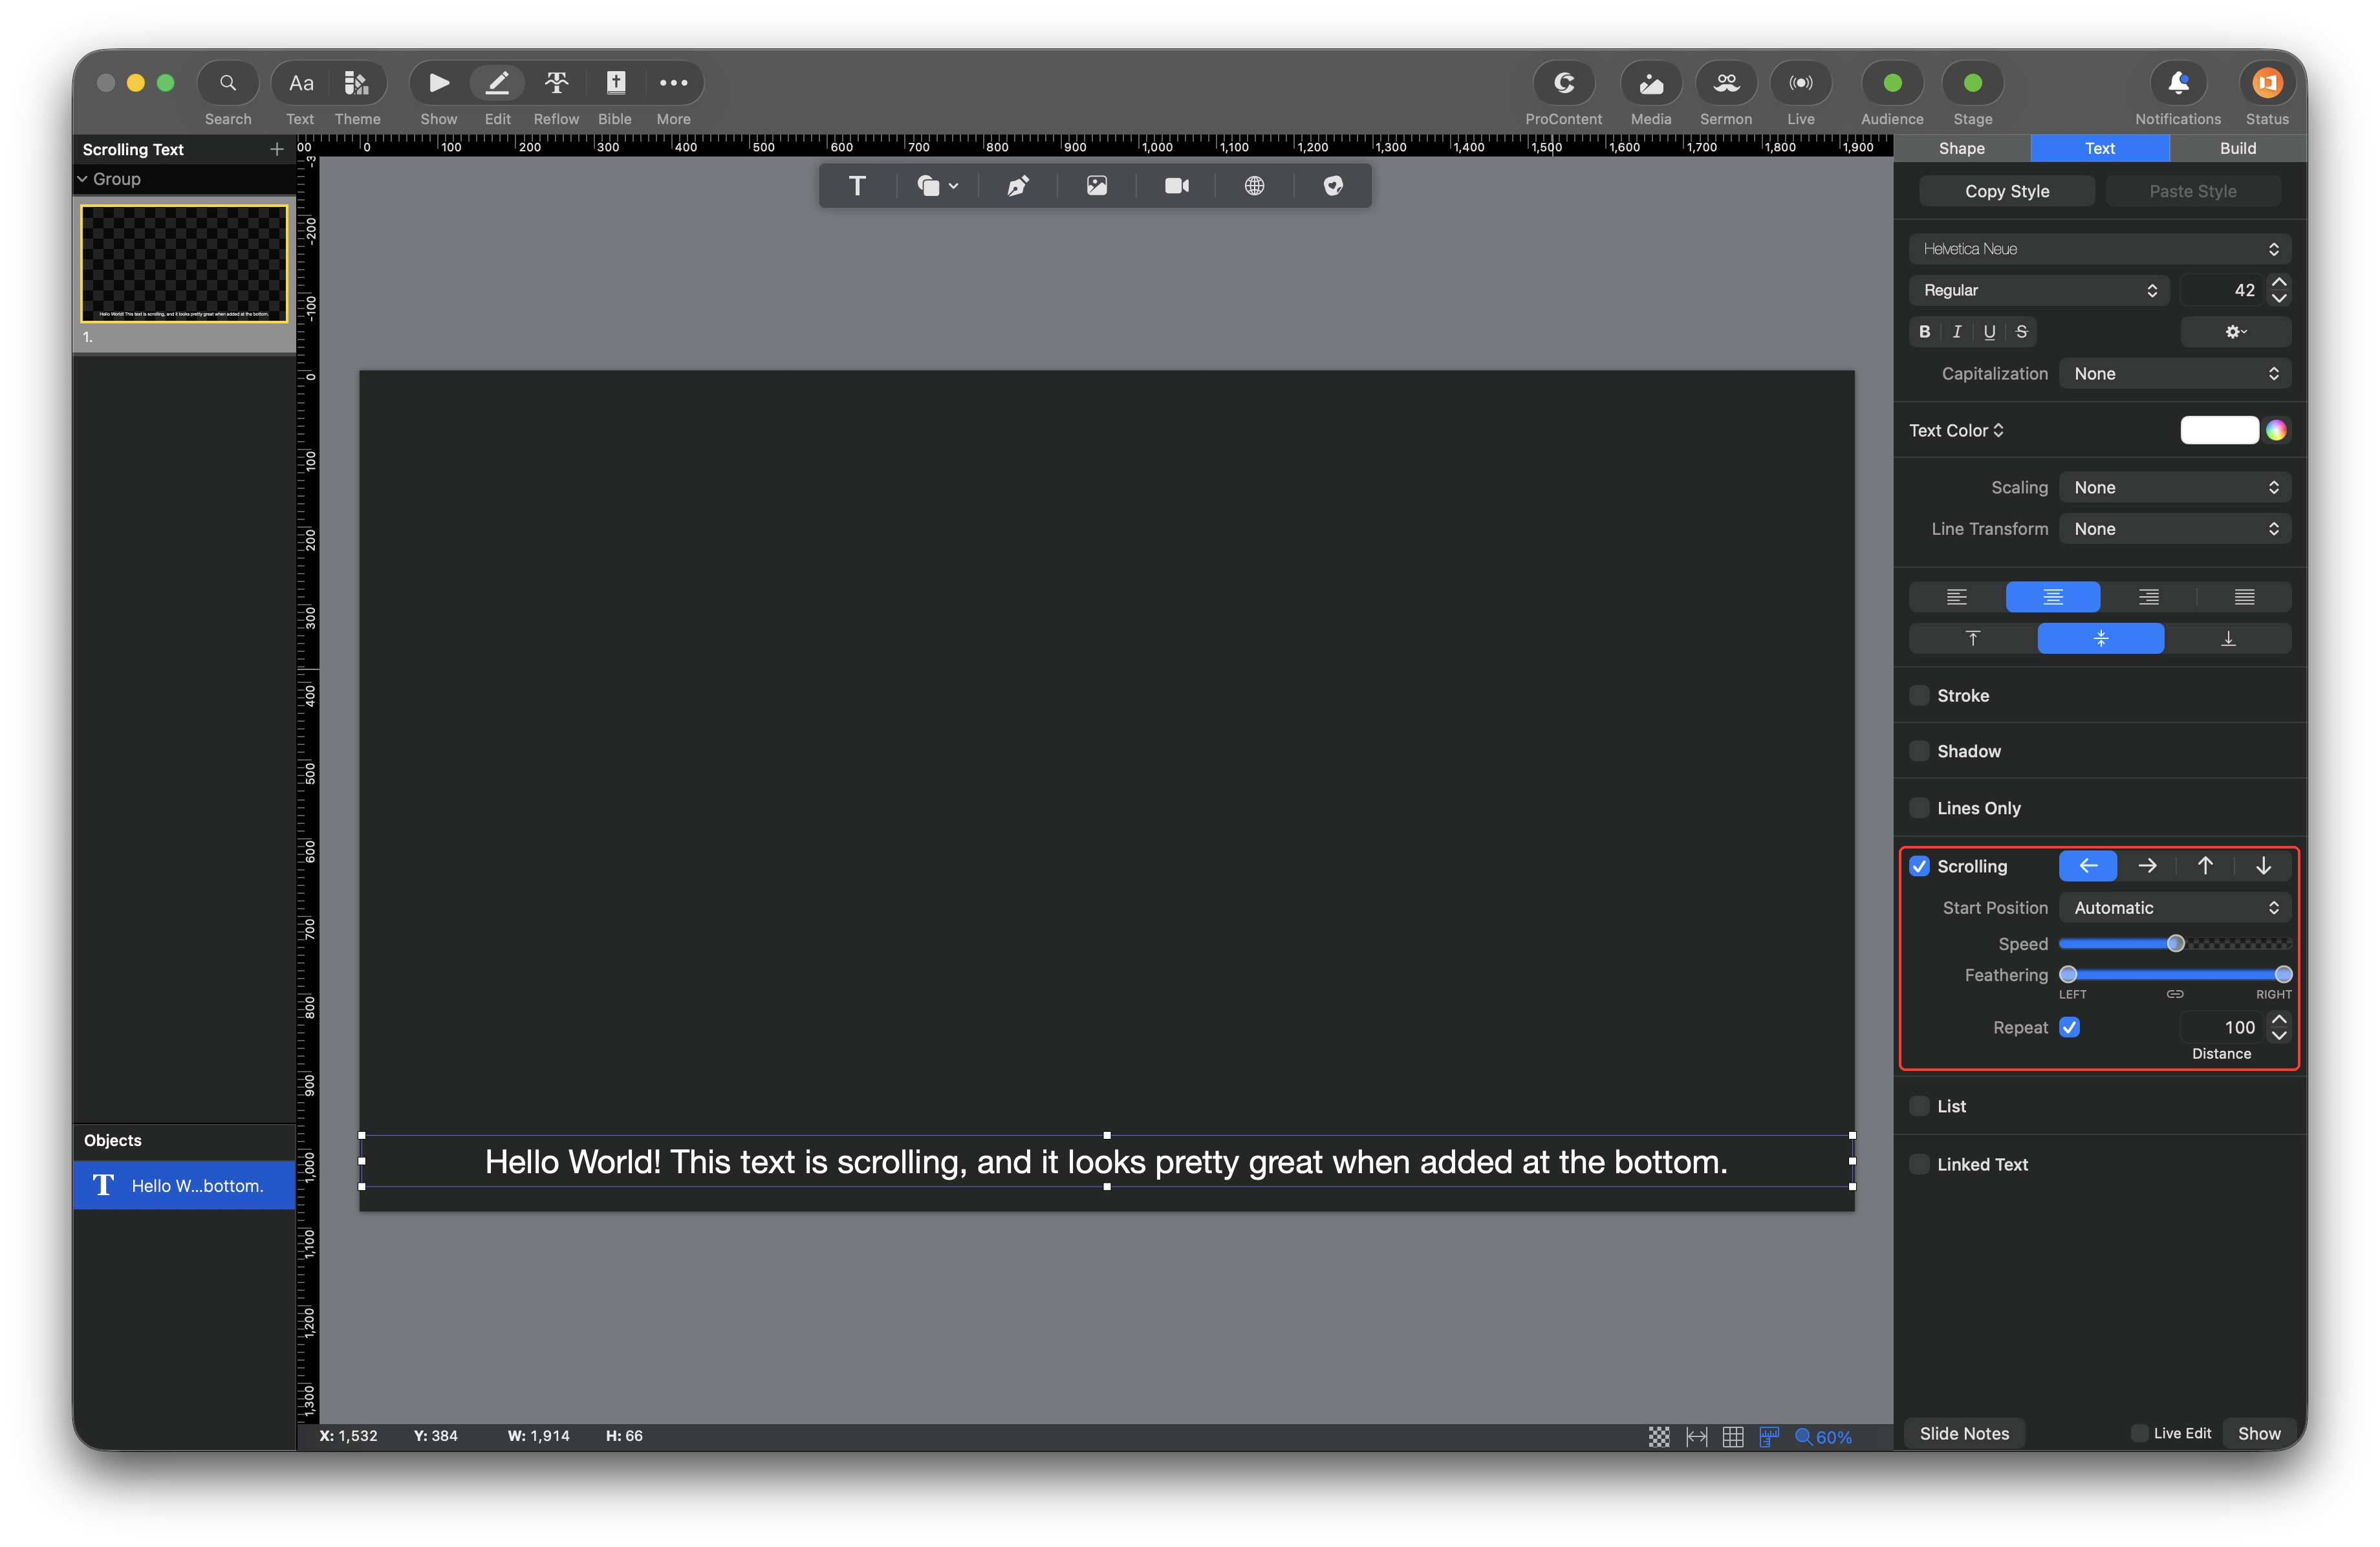Click the Speed slider handle
2380x1547 pixels.
point(2175,944)
